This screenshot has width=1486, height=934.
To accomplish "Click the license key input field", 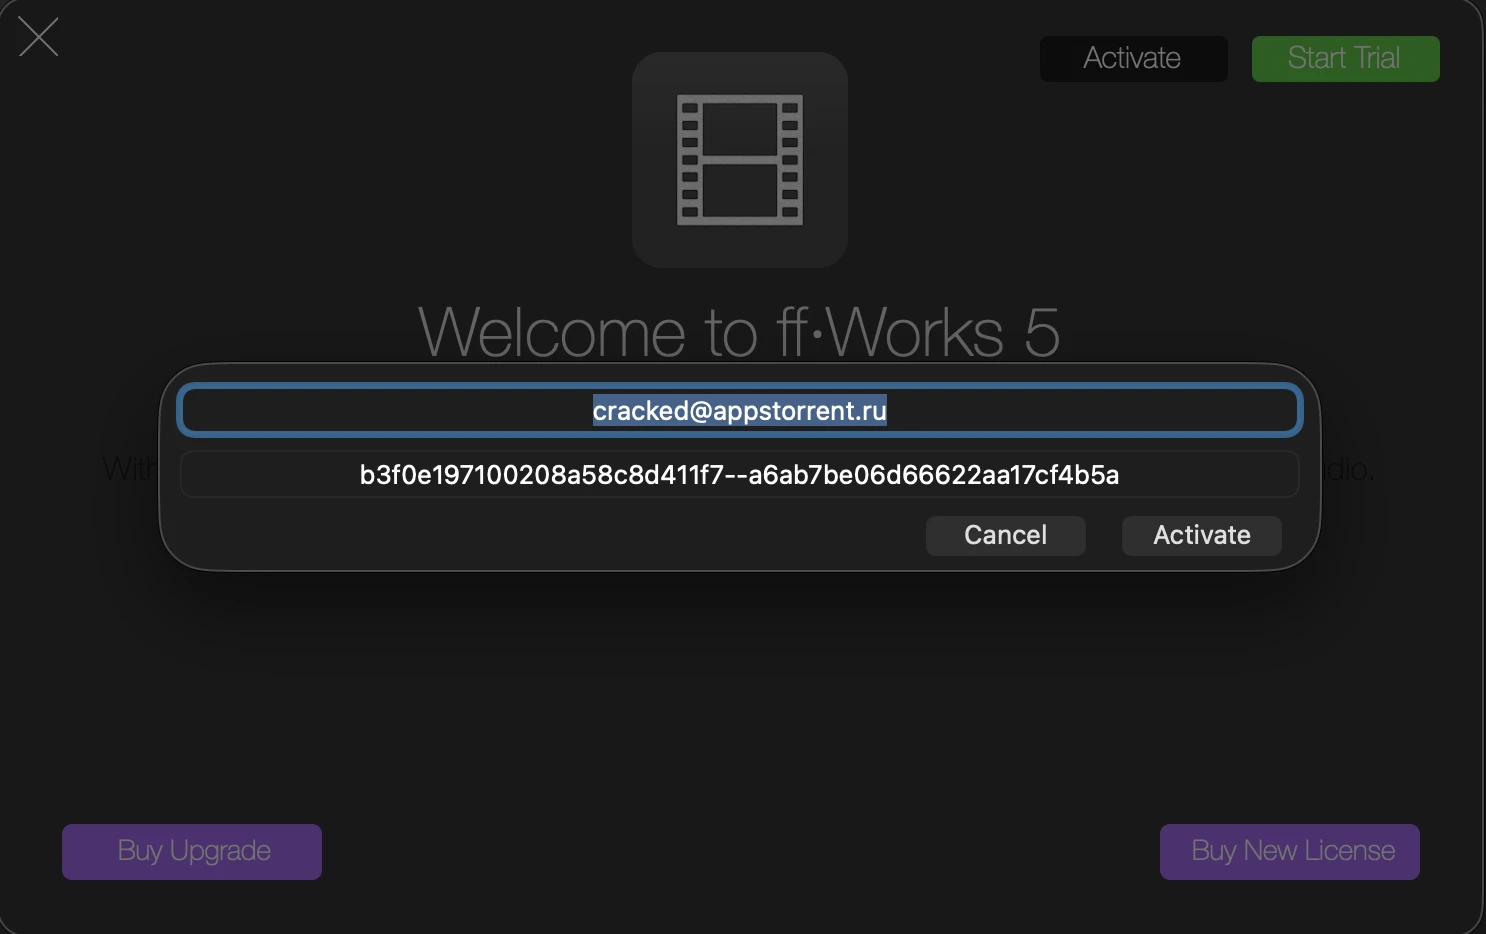I will [x=740, y=474].
